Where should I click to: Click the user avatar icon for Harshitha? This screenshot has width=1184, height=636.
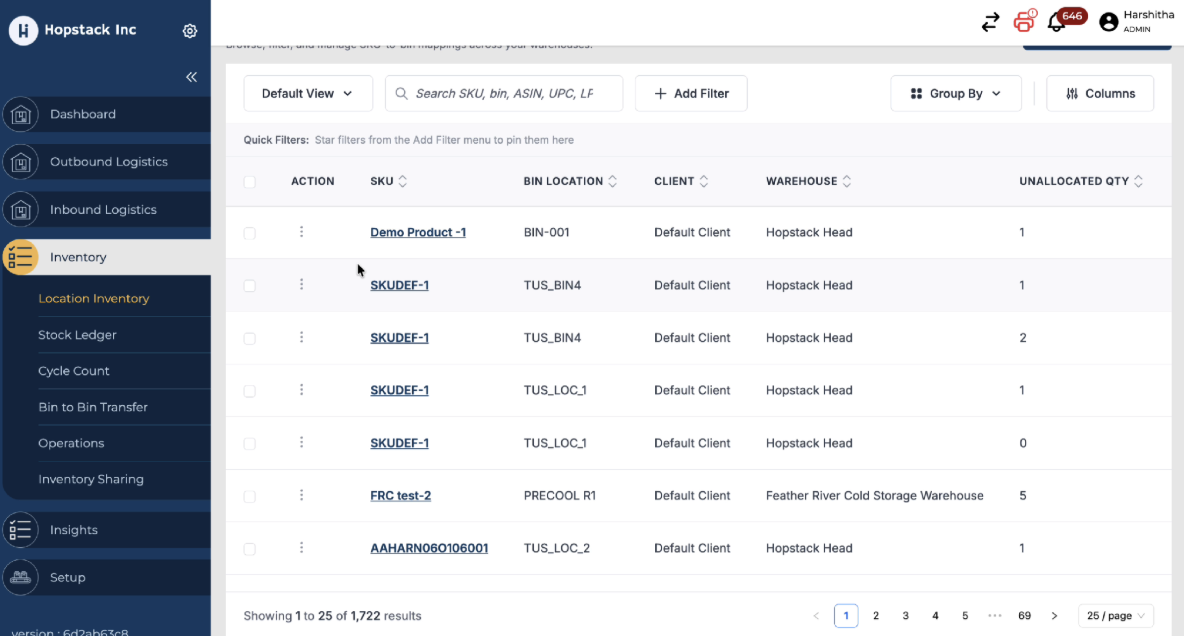pos(1108,22)
